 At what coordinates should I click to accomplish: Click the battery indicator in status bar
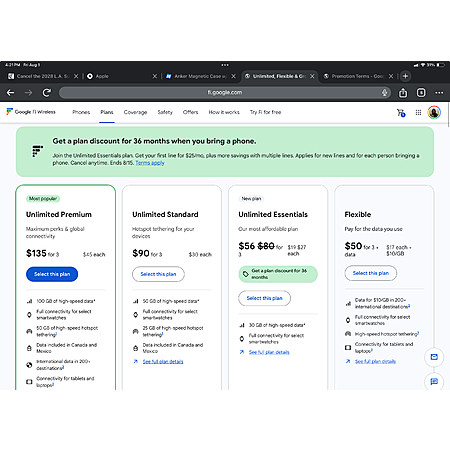(440, 65)
